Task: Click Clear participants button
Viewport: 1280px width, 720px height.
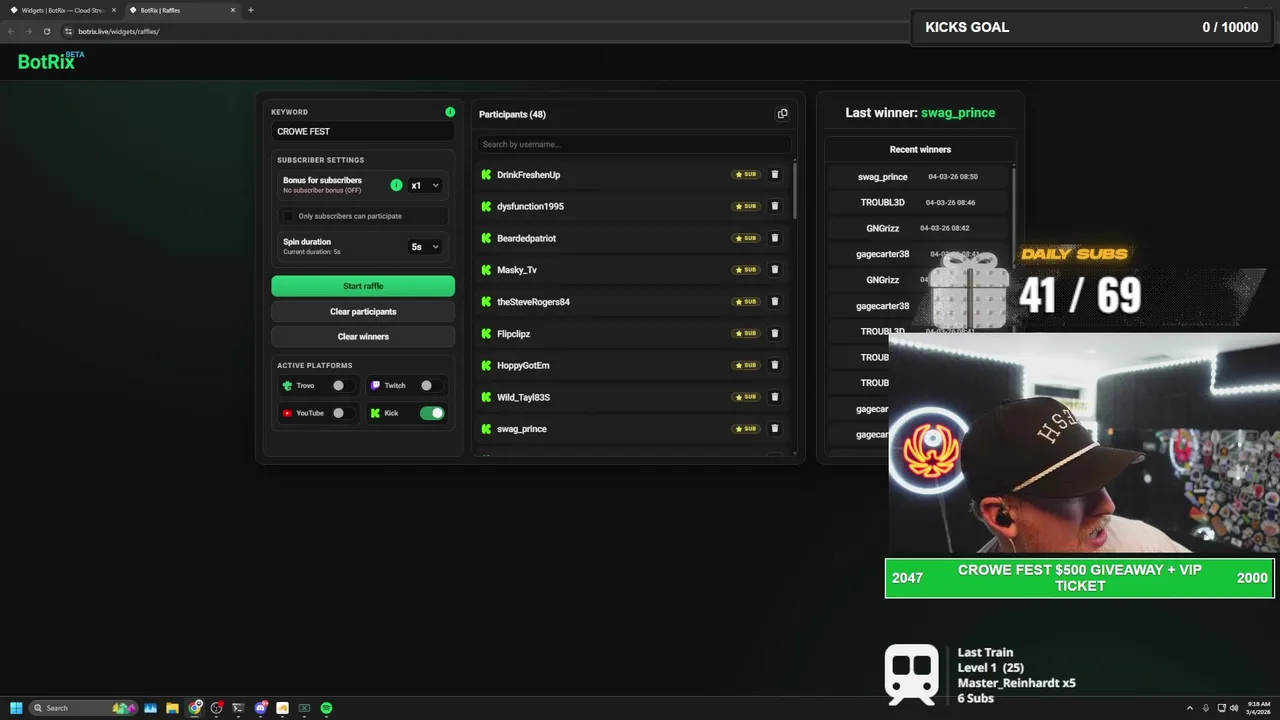Action: 363,311
